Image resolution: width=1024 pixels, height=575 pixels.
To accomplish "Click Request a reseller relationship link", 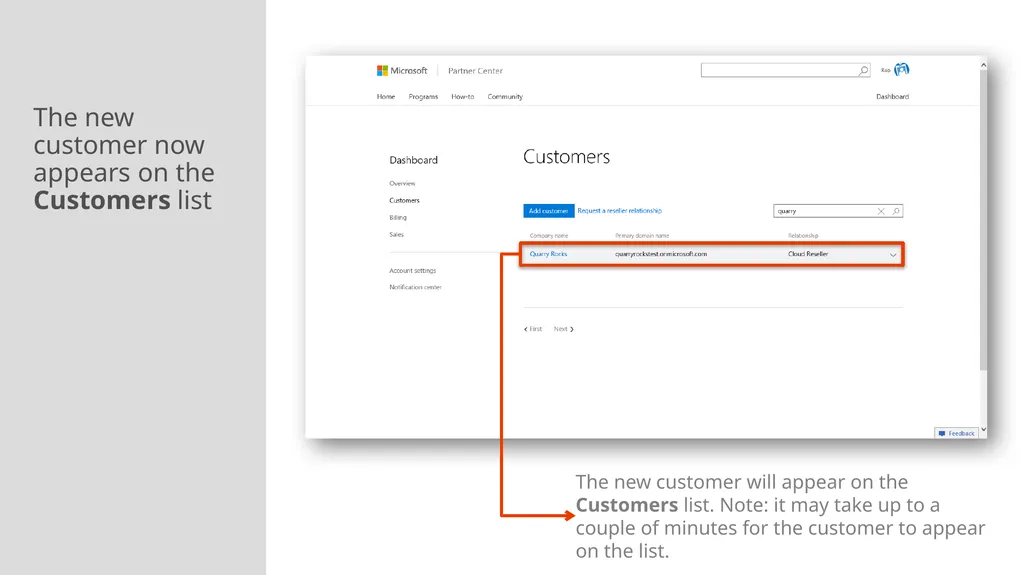I will 620,210.
